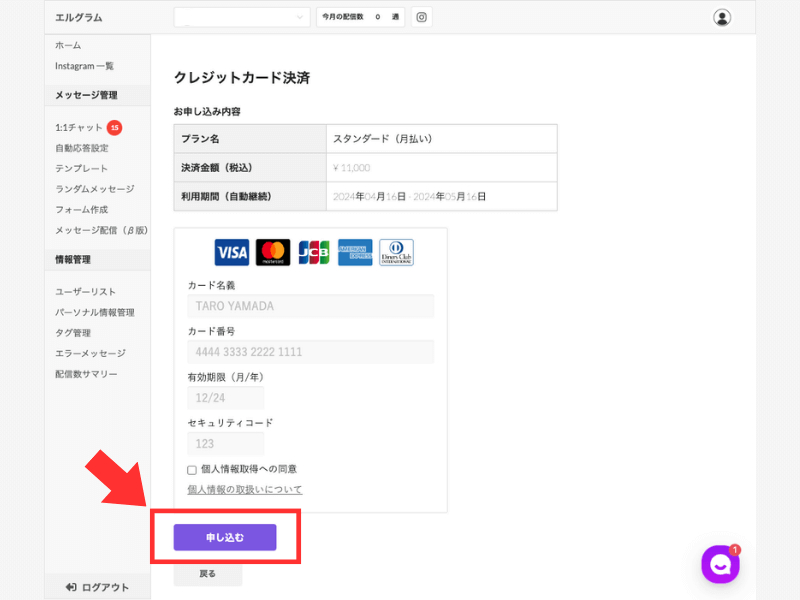This screenshot has height=600, width=800.
Task: Expand the account selector dropdown in header
Action: pos(242,17)
